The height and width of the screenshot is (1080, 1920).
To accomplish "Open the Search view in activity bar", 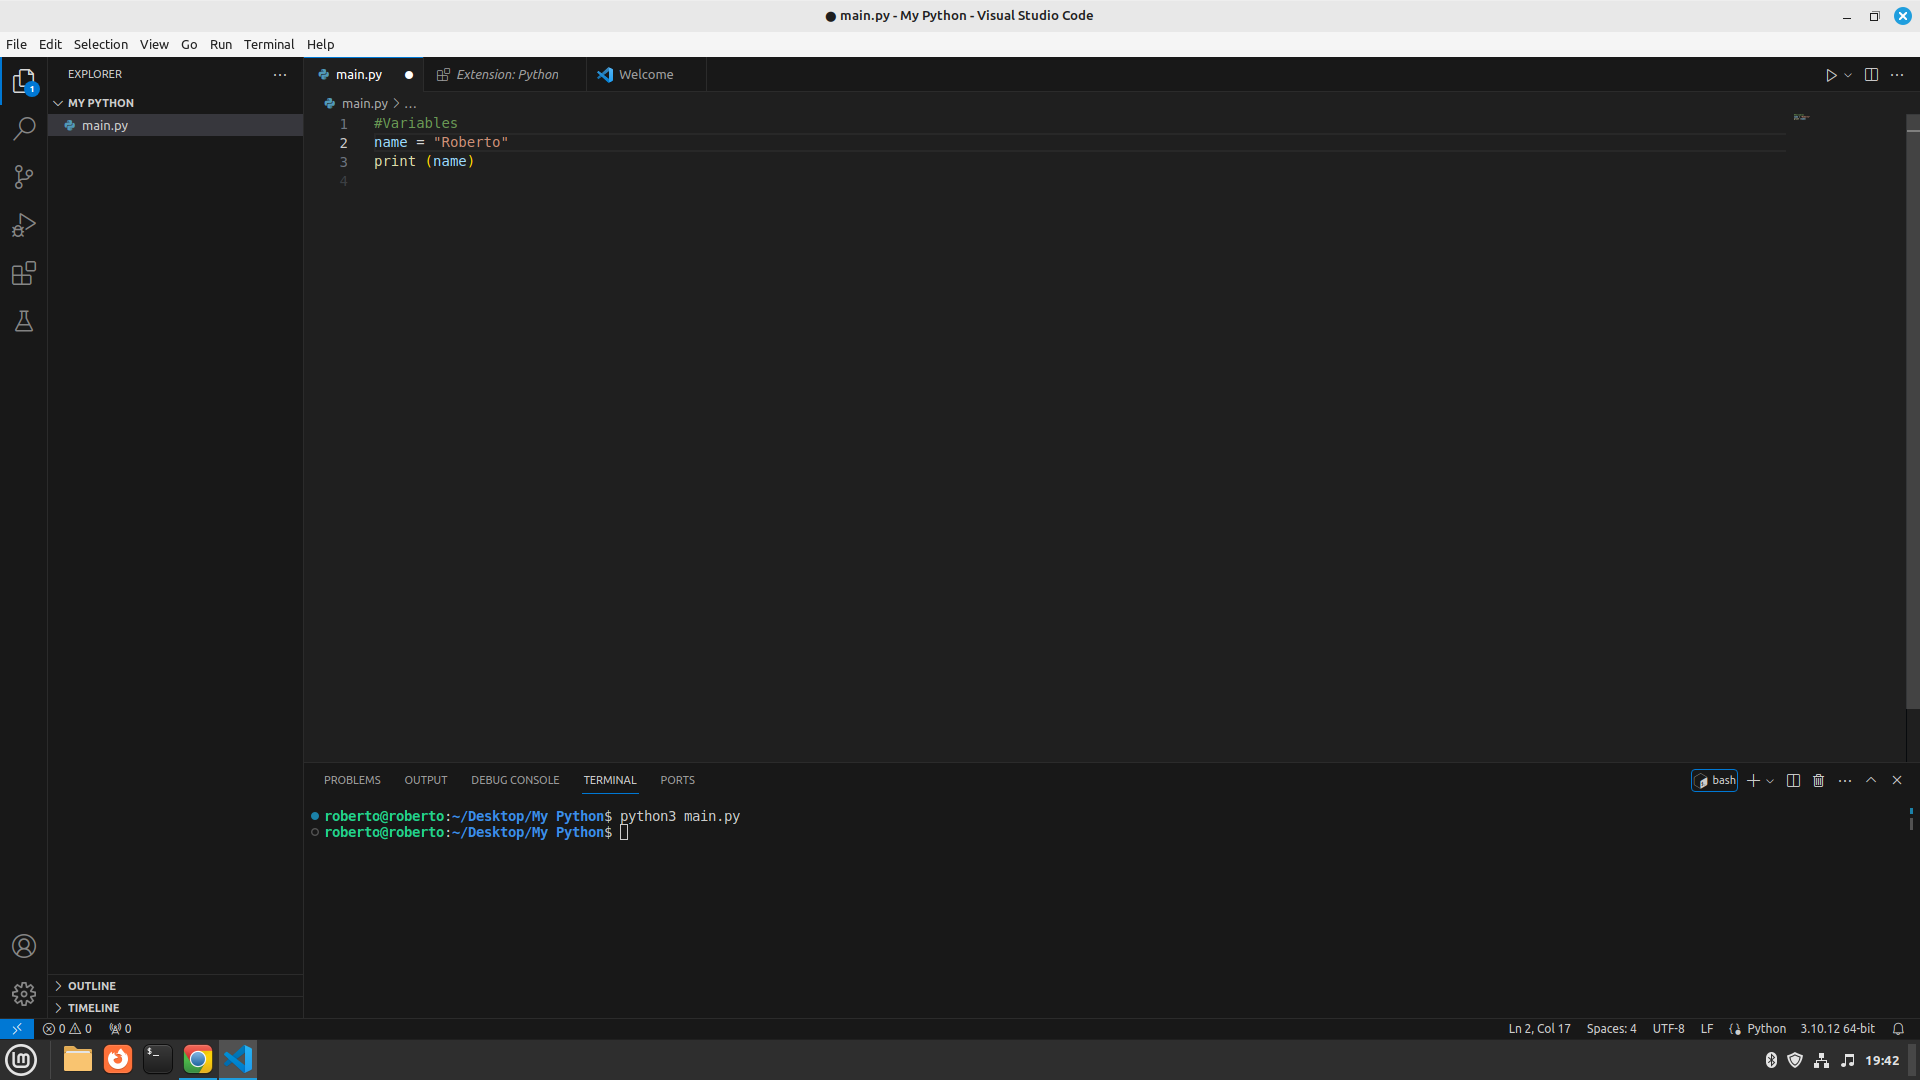I will click(x=24, y=129).
